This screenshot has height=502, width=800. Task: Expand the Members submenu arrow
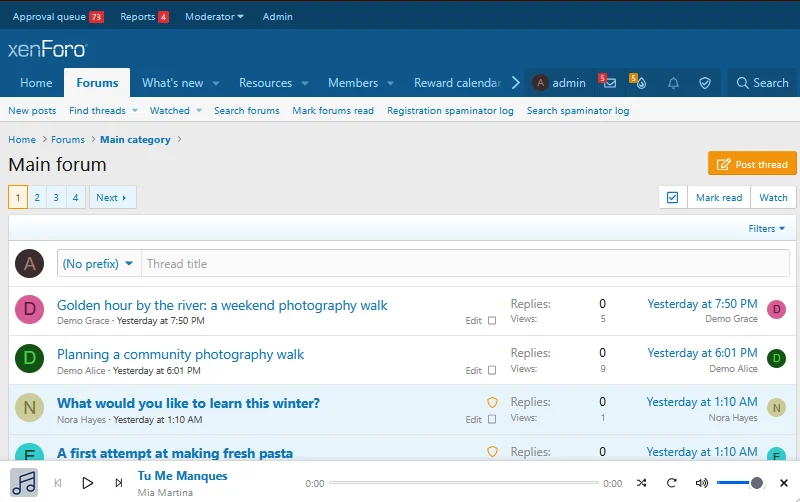coord(390,83)
